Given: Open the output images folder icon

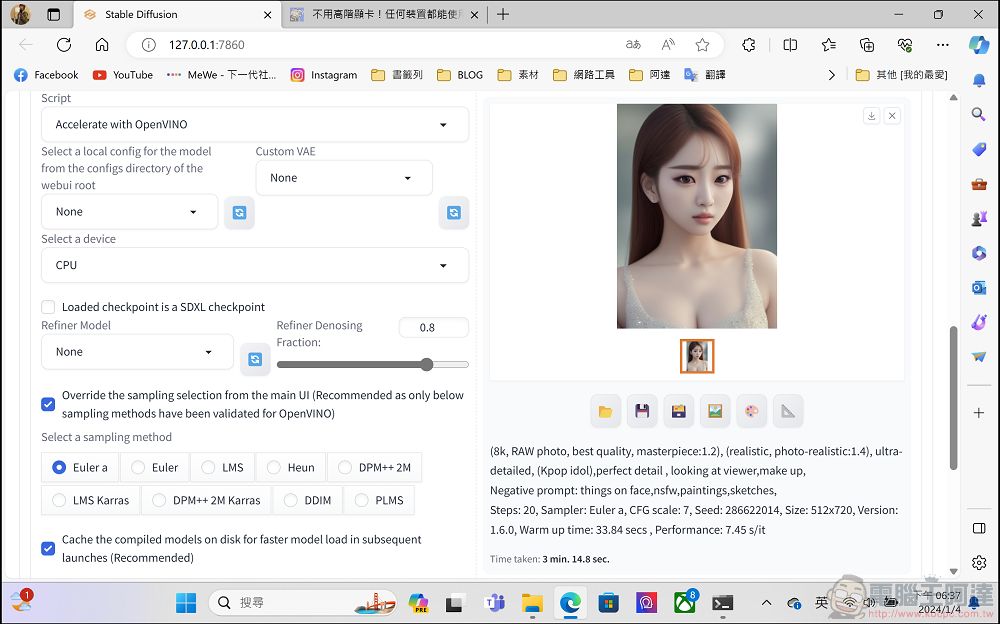Looking at the screenshot, I should pos(605,412).
